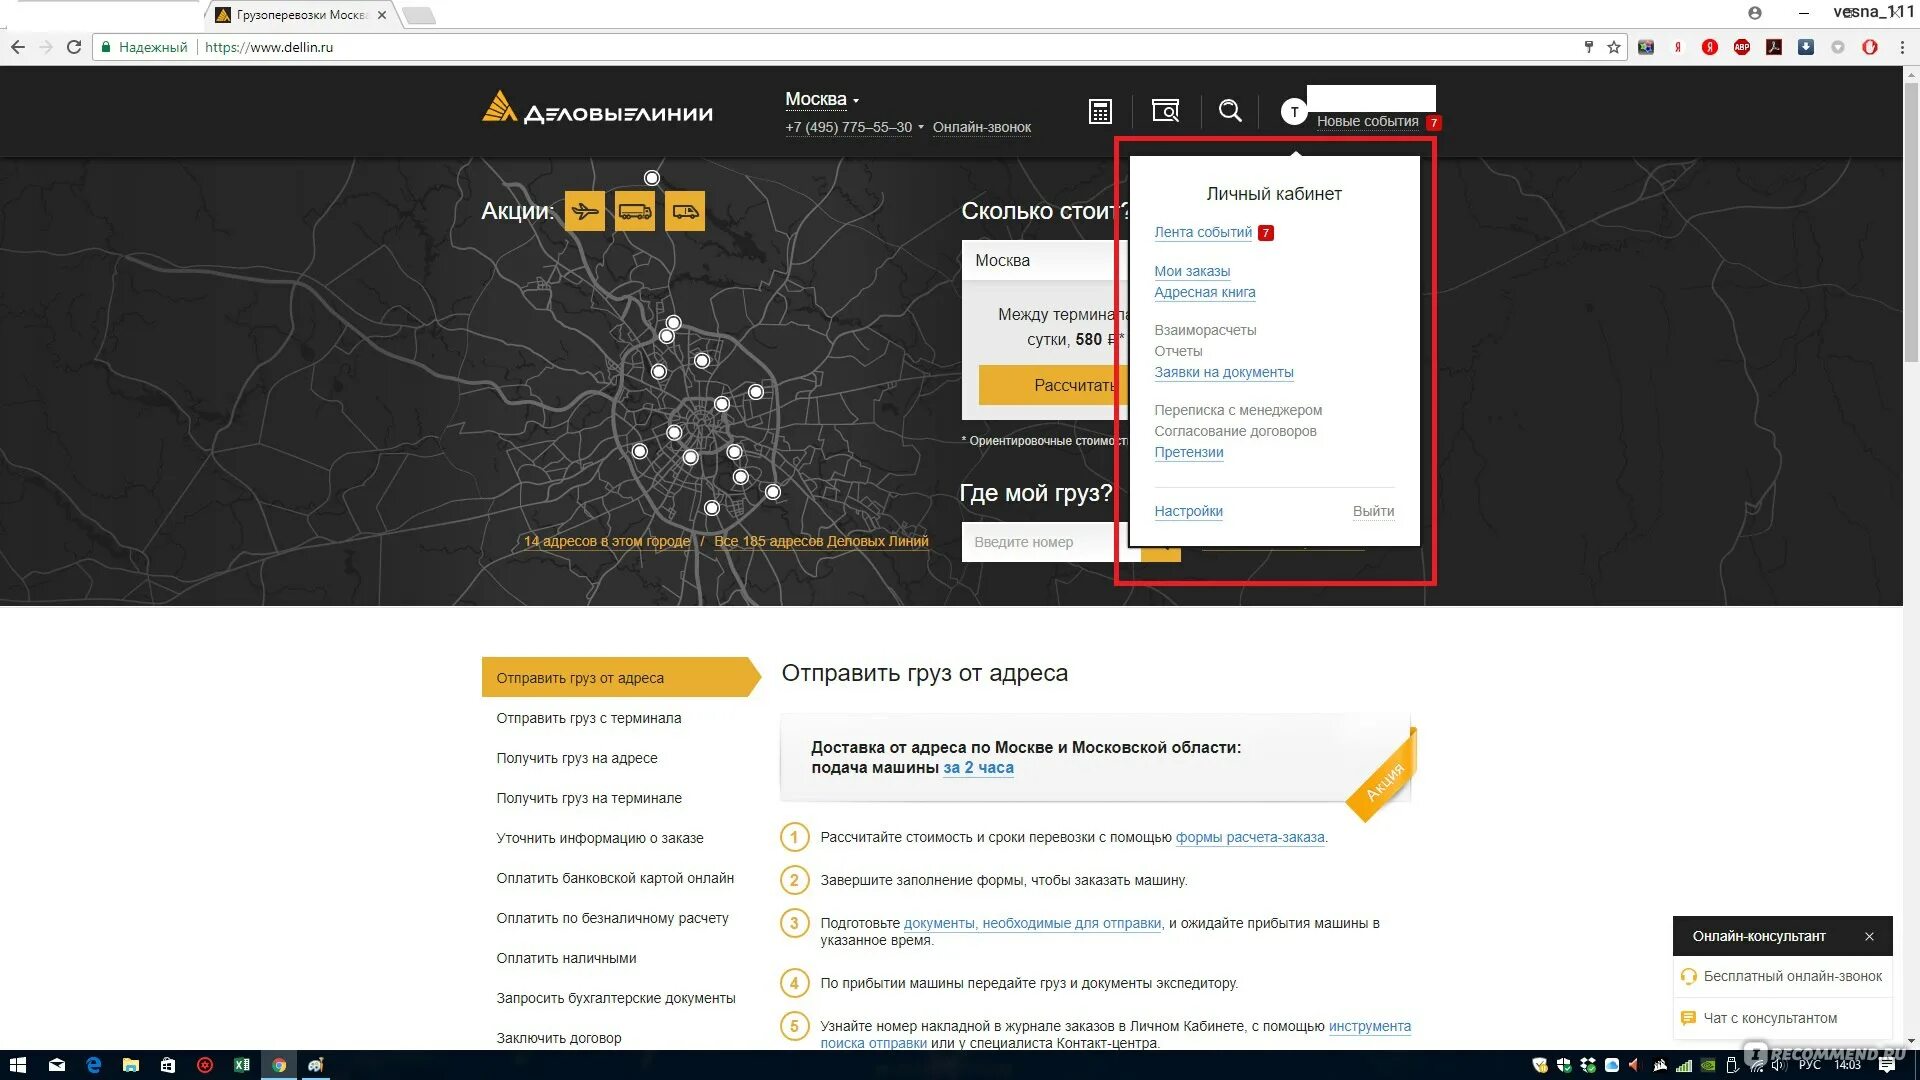The image size is (1920, 1080).
Task: Select Отправить груз с терминала menu item
Action: click(587, 717)
